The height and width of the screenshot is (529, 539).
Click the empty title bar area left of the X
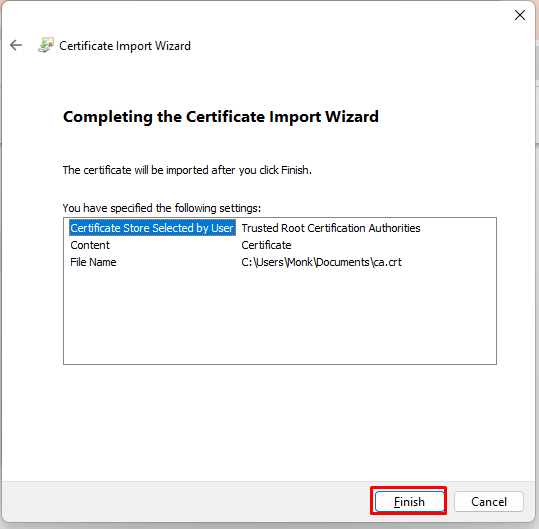point(344,15)
